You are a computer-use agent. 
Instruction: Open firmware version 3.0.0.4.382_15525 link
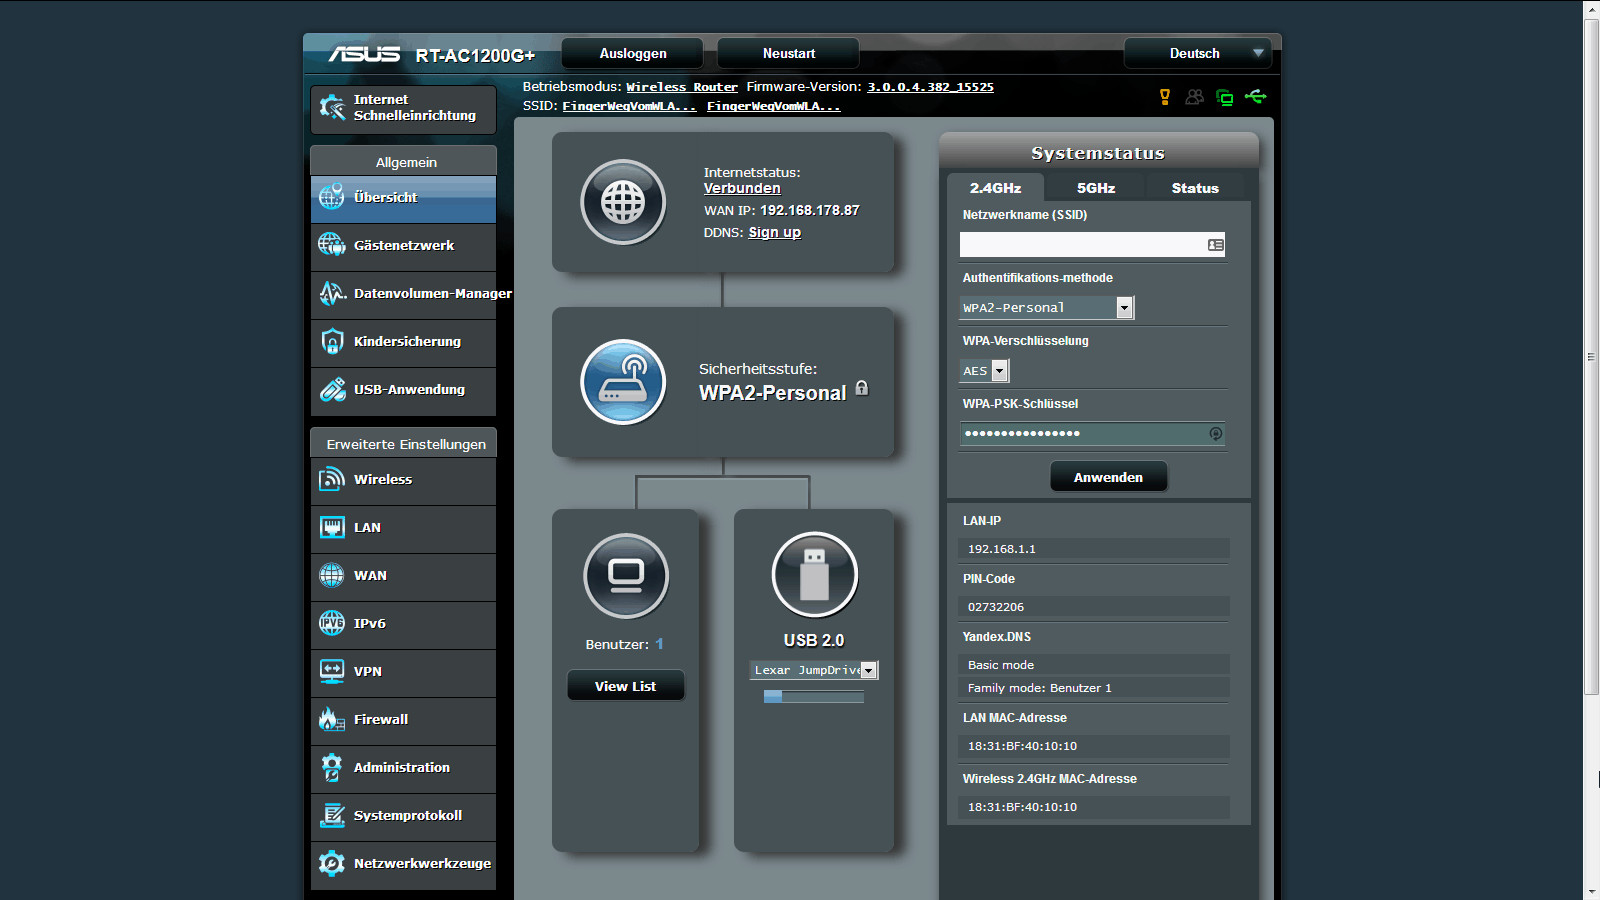click(x=930, y=88)
